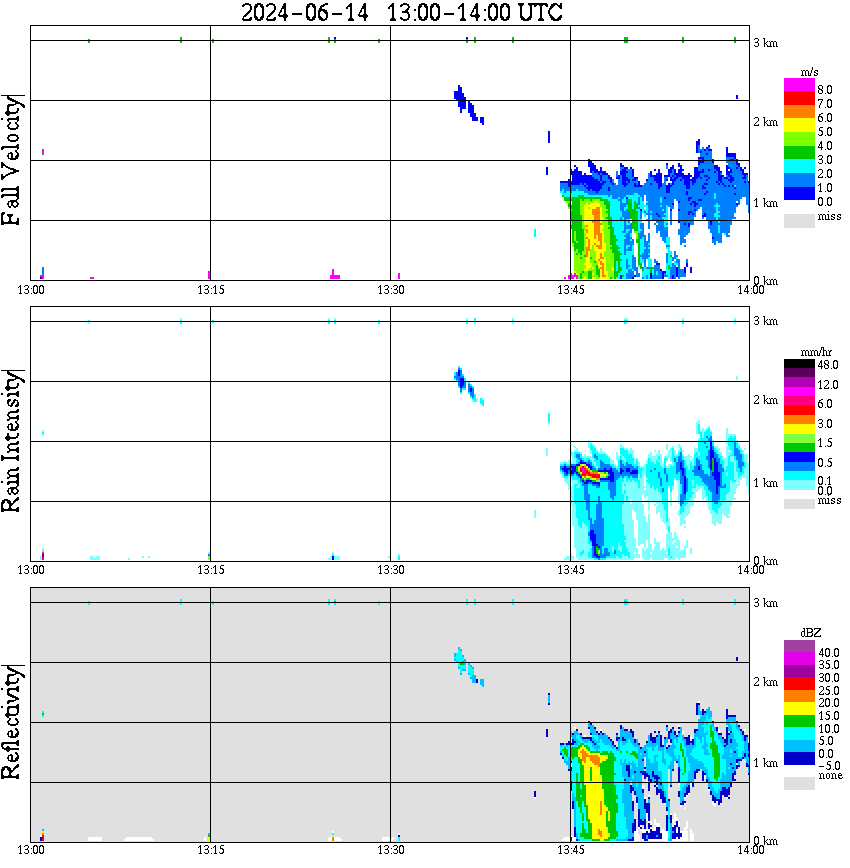Click the 1 km label of the Rain Intensity panel
850x868 pixels.
pyautogui.click(x=766, y=483)
